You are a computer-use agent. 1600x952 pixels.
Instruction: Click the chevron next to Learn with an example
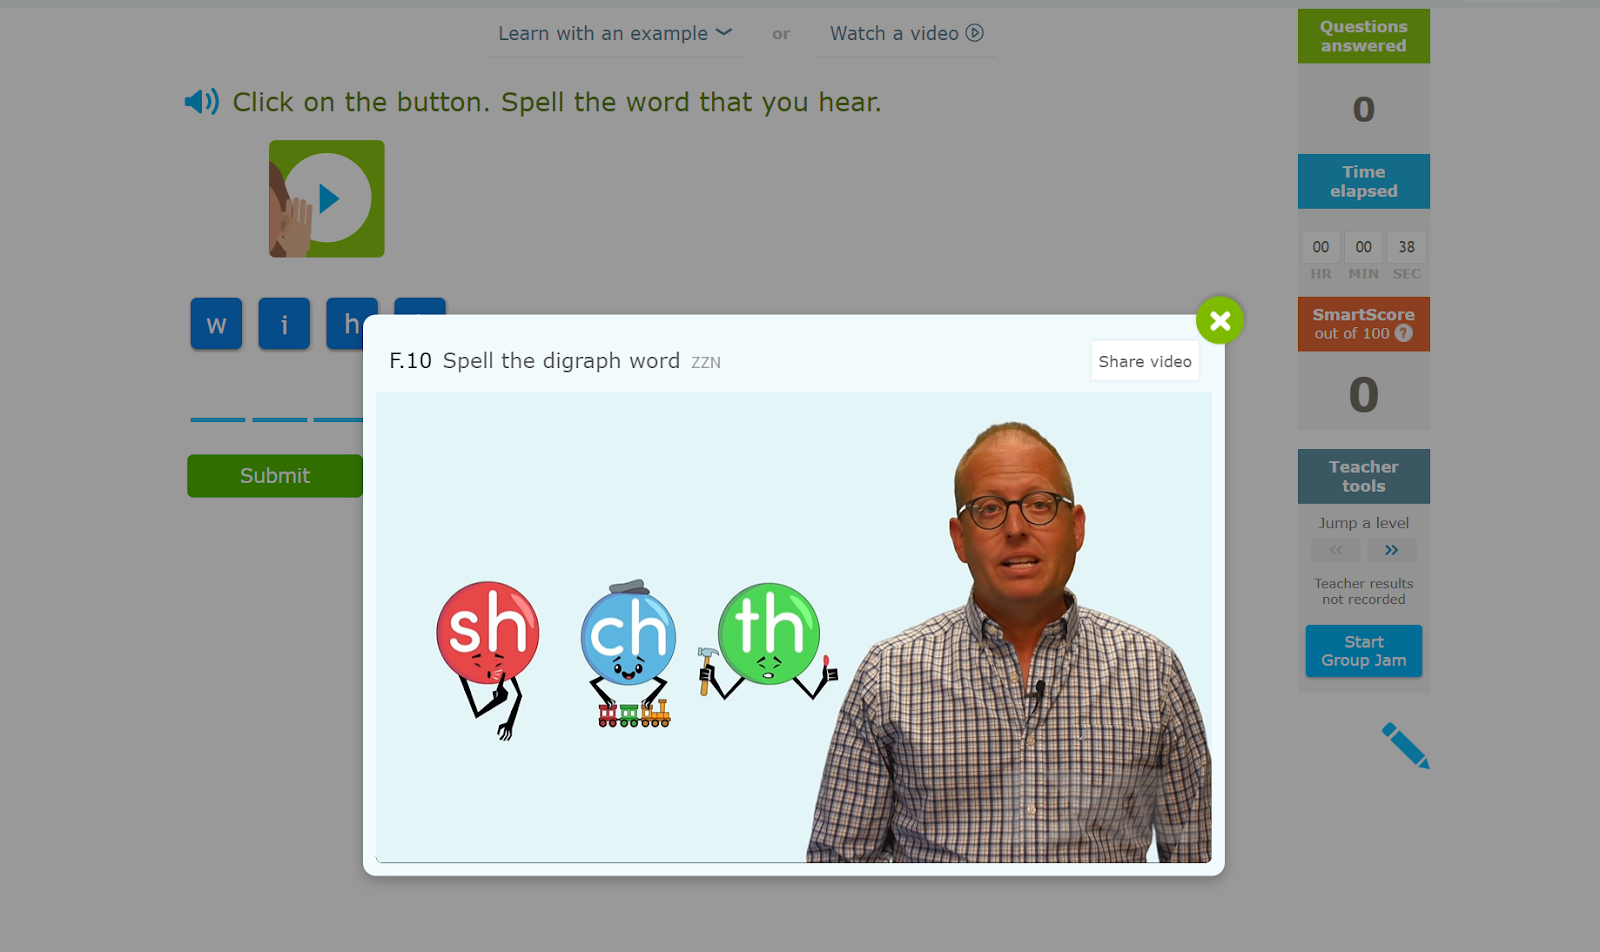pyautogui.click(x=724, y=33)
